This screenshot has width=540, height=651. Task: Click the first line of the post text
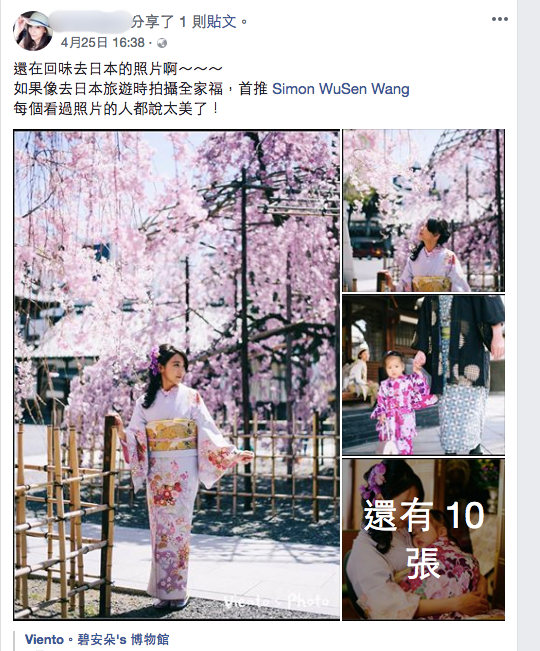(x=118, y=69)
